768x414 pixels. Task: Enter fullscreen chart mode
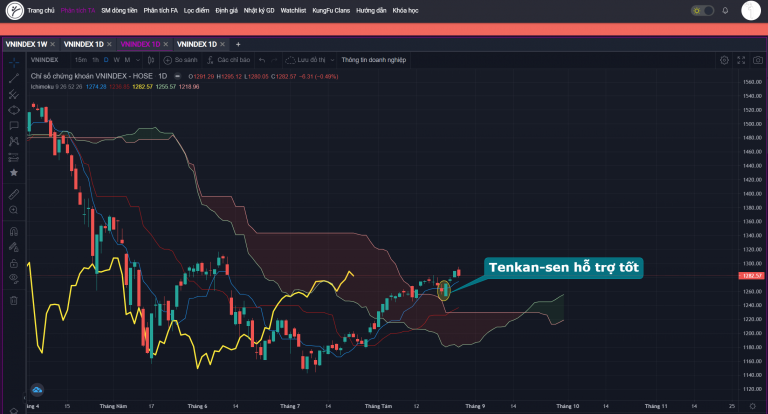(741, 60)
